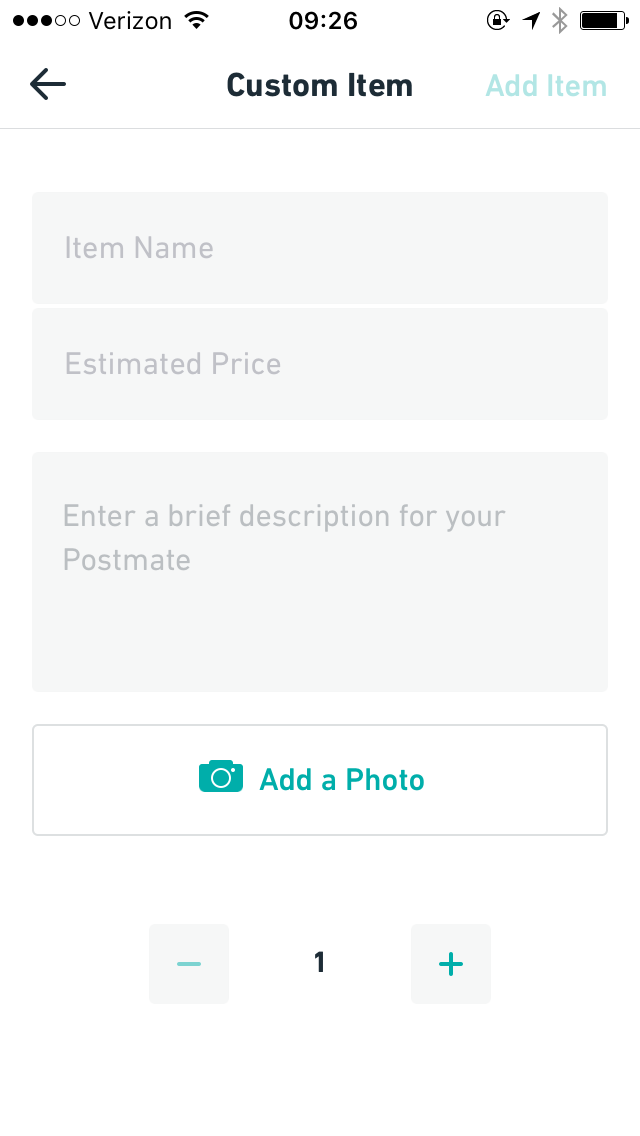The image size is (640, 1136).
Task: Tap the quantity value 1
Action: point(320,963)
